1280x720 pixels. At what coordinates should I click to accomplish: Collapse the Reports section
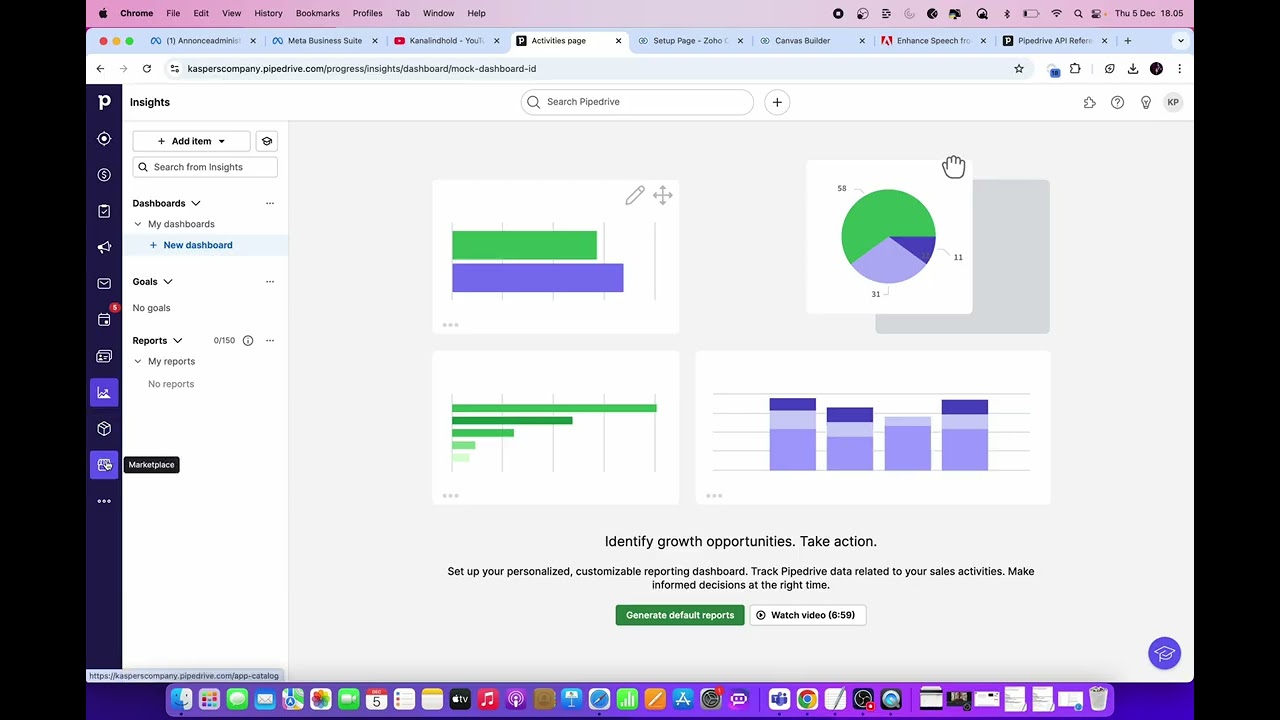click(177, 340)
